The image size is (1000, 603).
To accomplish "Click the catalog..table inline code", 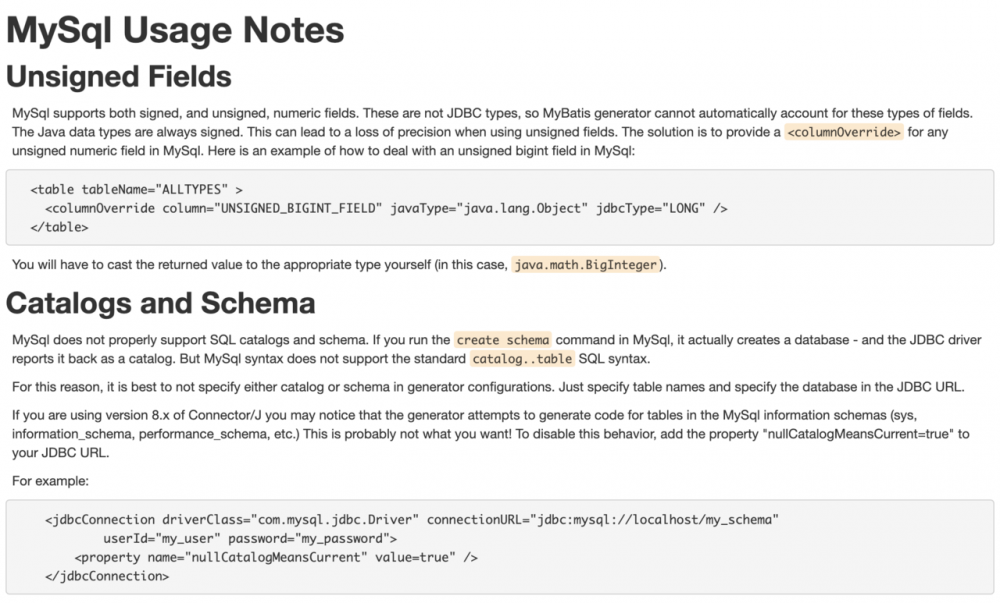I will coord(522,359).
